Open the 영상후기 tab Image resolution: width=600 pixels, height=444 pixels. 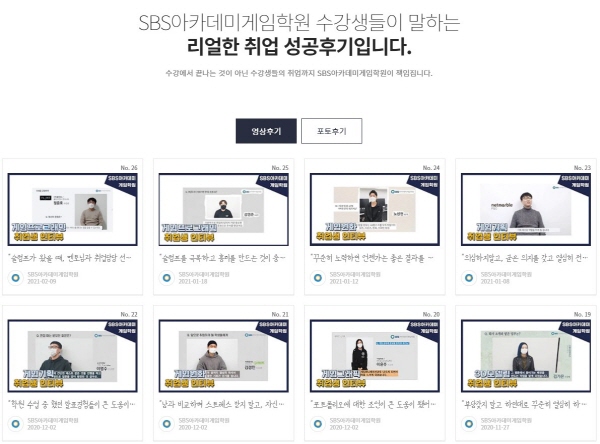tap(266, 131)
